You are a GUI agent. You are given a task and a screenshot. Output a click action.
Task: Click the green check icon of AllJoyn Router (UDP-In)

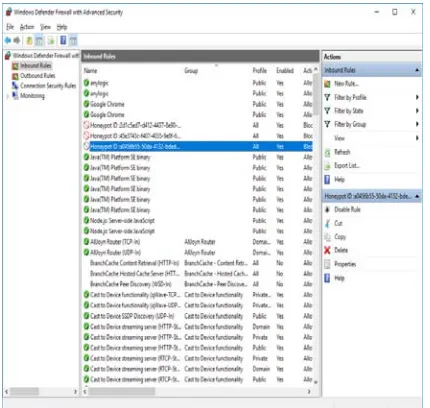86,252
